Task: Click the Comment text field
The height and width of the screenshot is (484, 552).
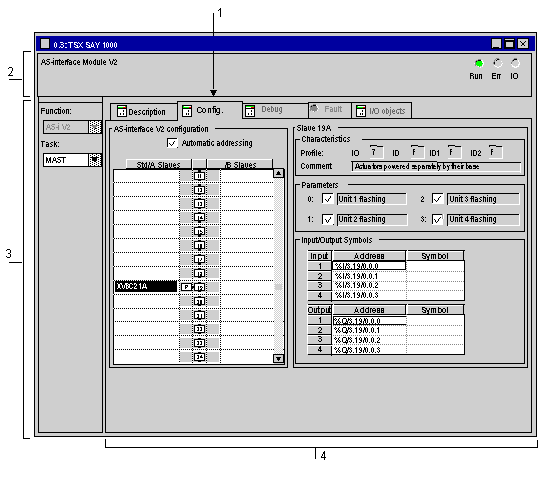Action: click(x=436, y=166)
